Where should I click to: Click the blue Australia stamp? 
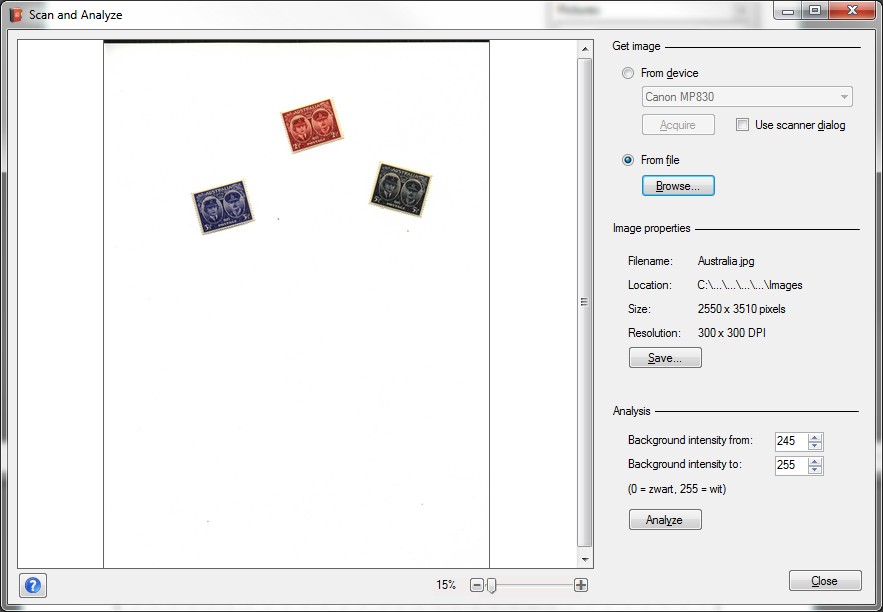(x=223, y=207)
